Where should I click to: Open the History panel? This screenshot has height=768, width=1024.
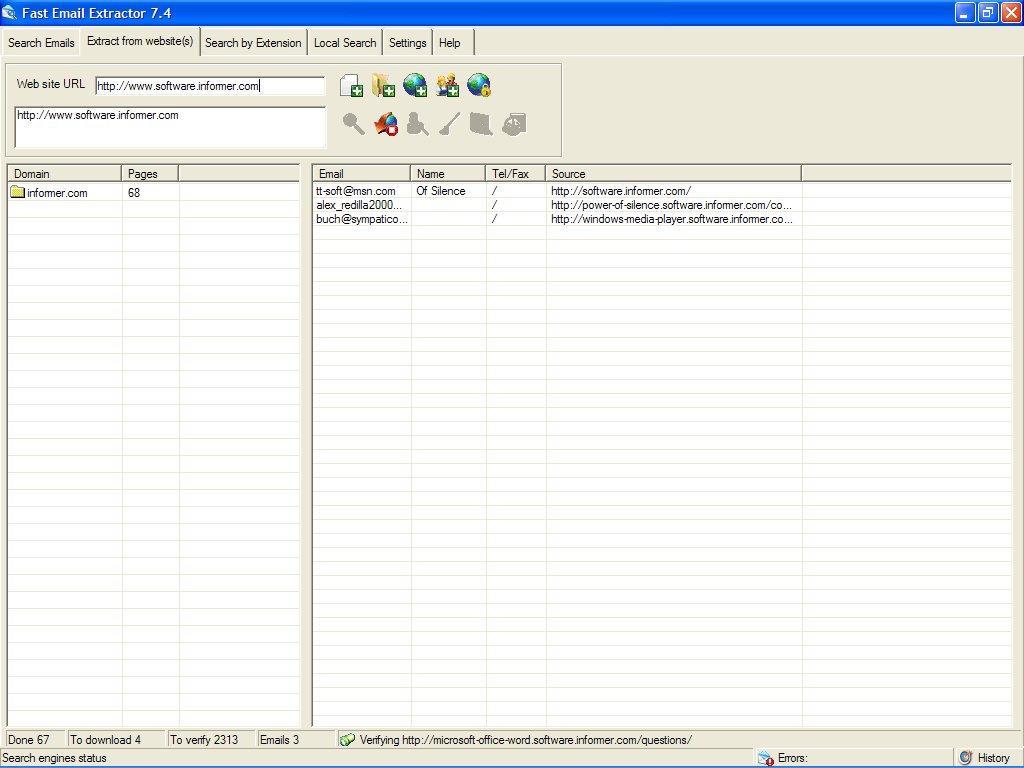tap(985, 758)
